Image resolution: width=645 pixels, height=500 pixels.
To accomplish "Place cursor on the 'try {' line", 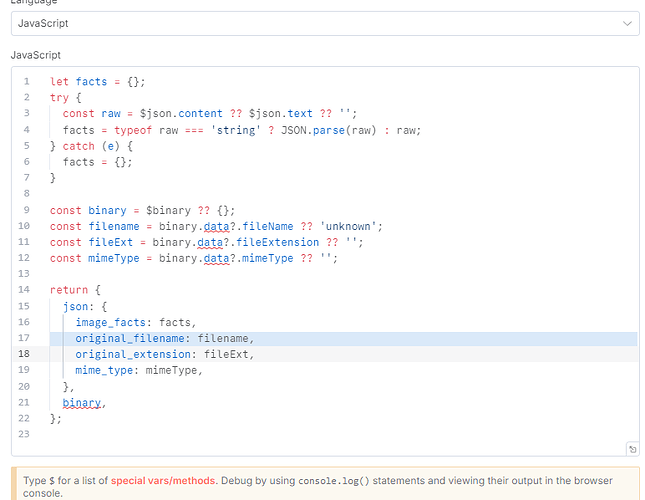I will coord(66,97).
